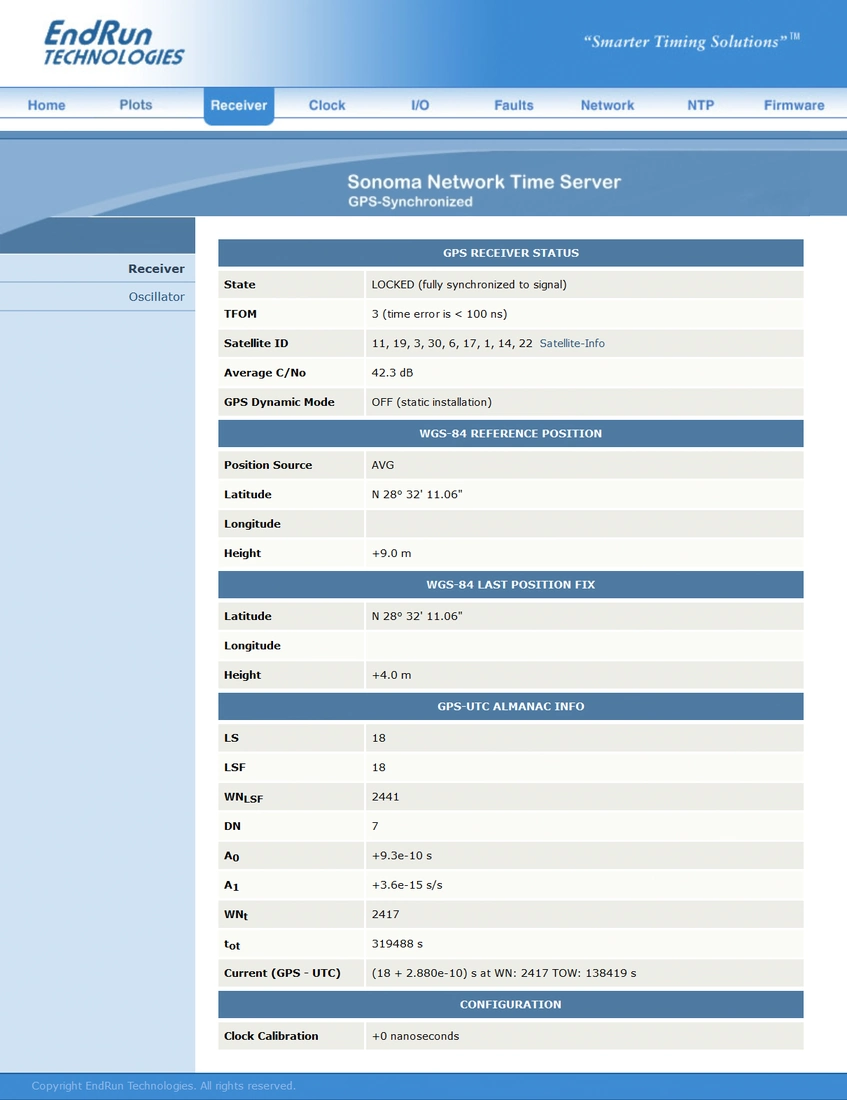Click the CONFIGURATION section header
Viewport: 847px width, 1100px height.
(x=511, y=1005)
